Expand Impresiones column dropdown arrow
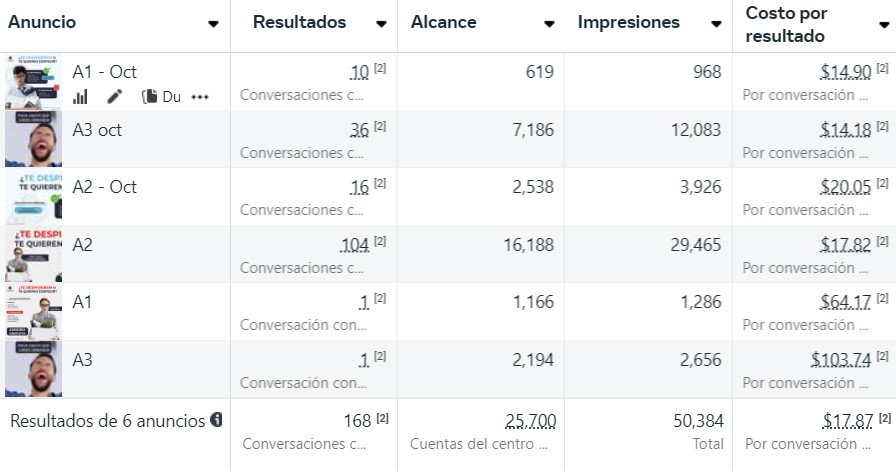Viewport: 896px width, 471px height. (716, 24)
